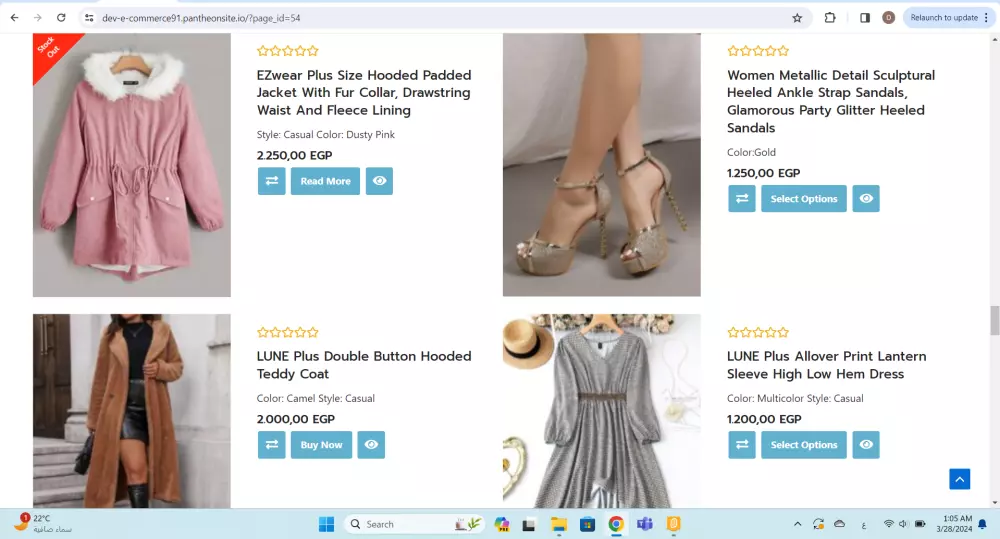Open the volume speaker tray icon

[903, 524]
